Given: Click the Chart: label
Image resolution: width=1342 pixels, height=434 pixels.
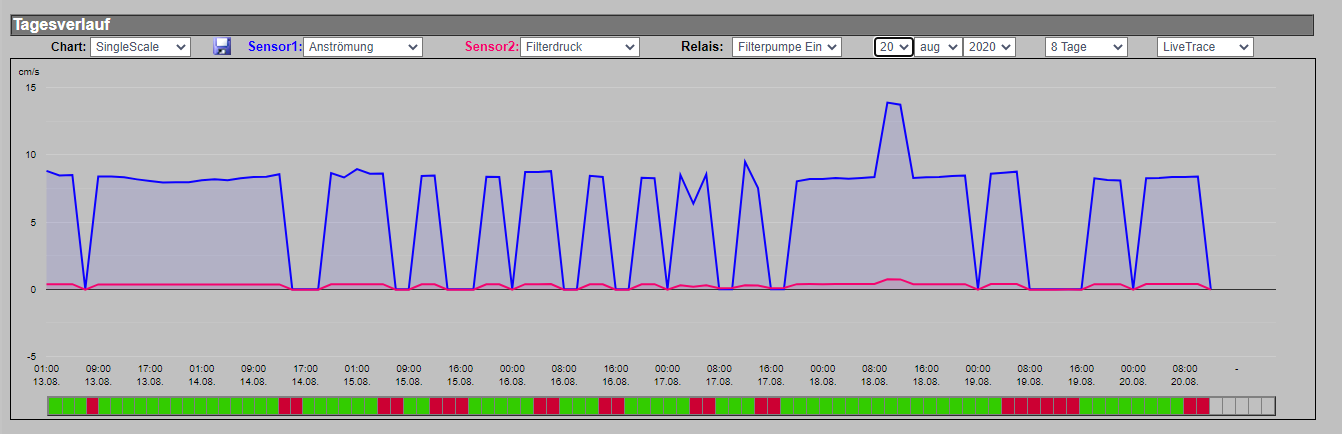Looking at the screenshot, I should click(69, 47).
